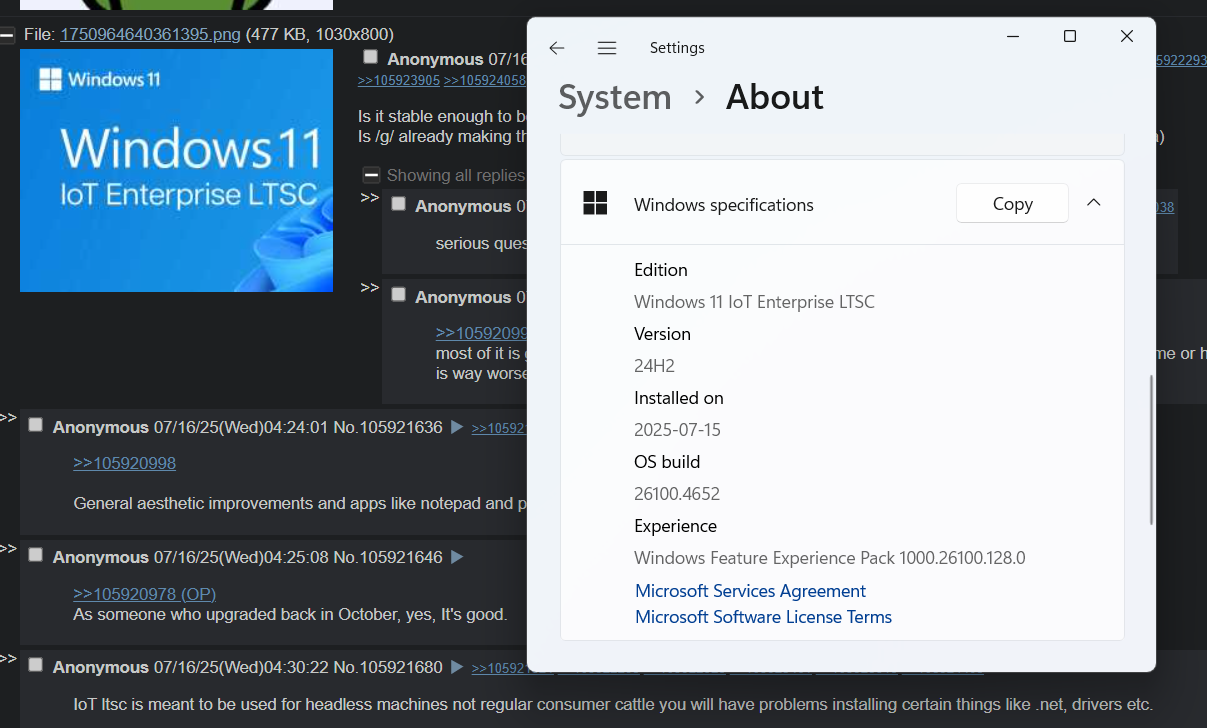Click the 'IoT ltsc is meant to be used' text
The width and height of the screenshot is (1207, 728).
(613, 704)
